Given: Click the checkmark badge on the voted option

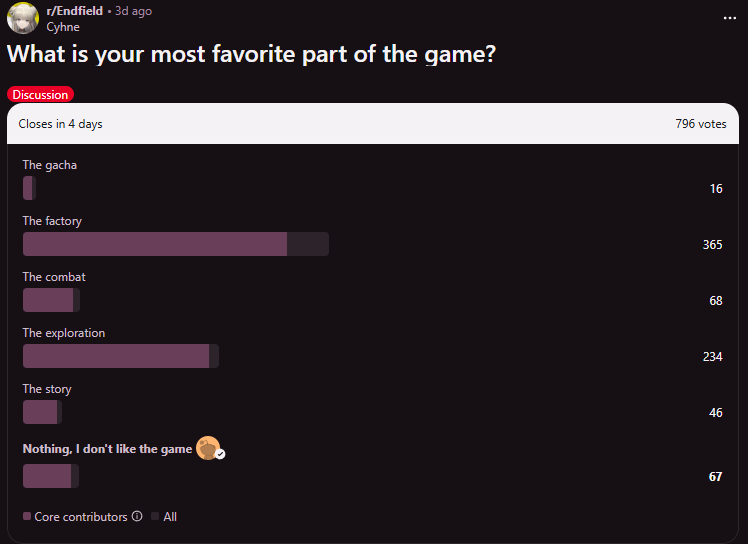Looking at the screenshot, I should (x=220, y=454).
